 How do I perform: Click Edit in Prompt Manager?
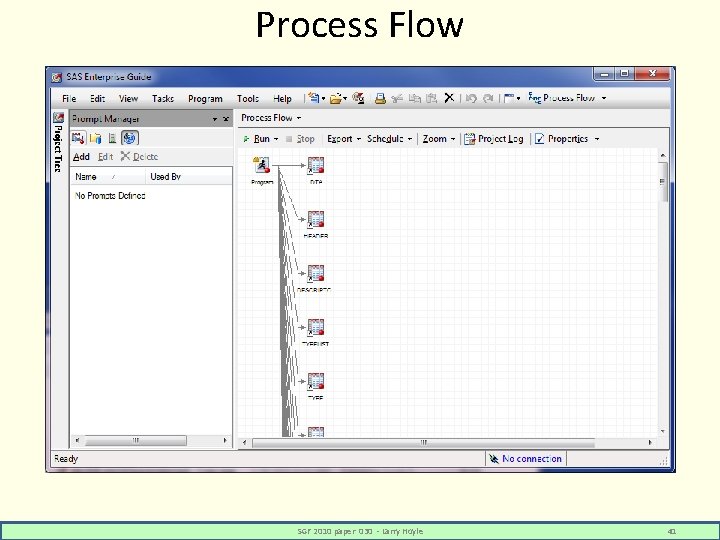click(x=105, y=157)
